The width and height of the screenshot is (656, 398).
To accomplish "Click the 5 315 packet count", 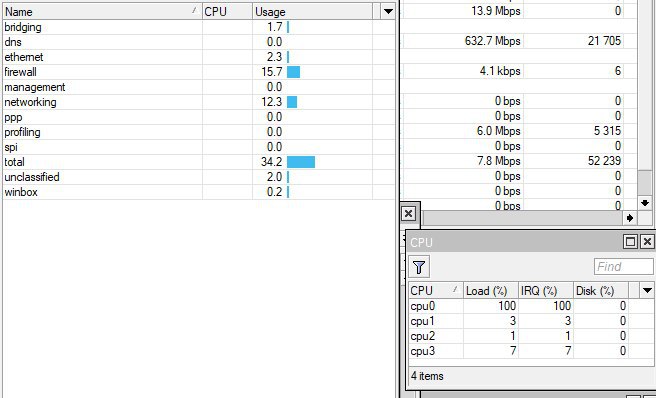I will [x=607, y=131].
